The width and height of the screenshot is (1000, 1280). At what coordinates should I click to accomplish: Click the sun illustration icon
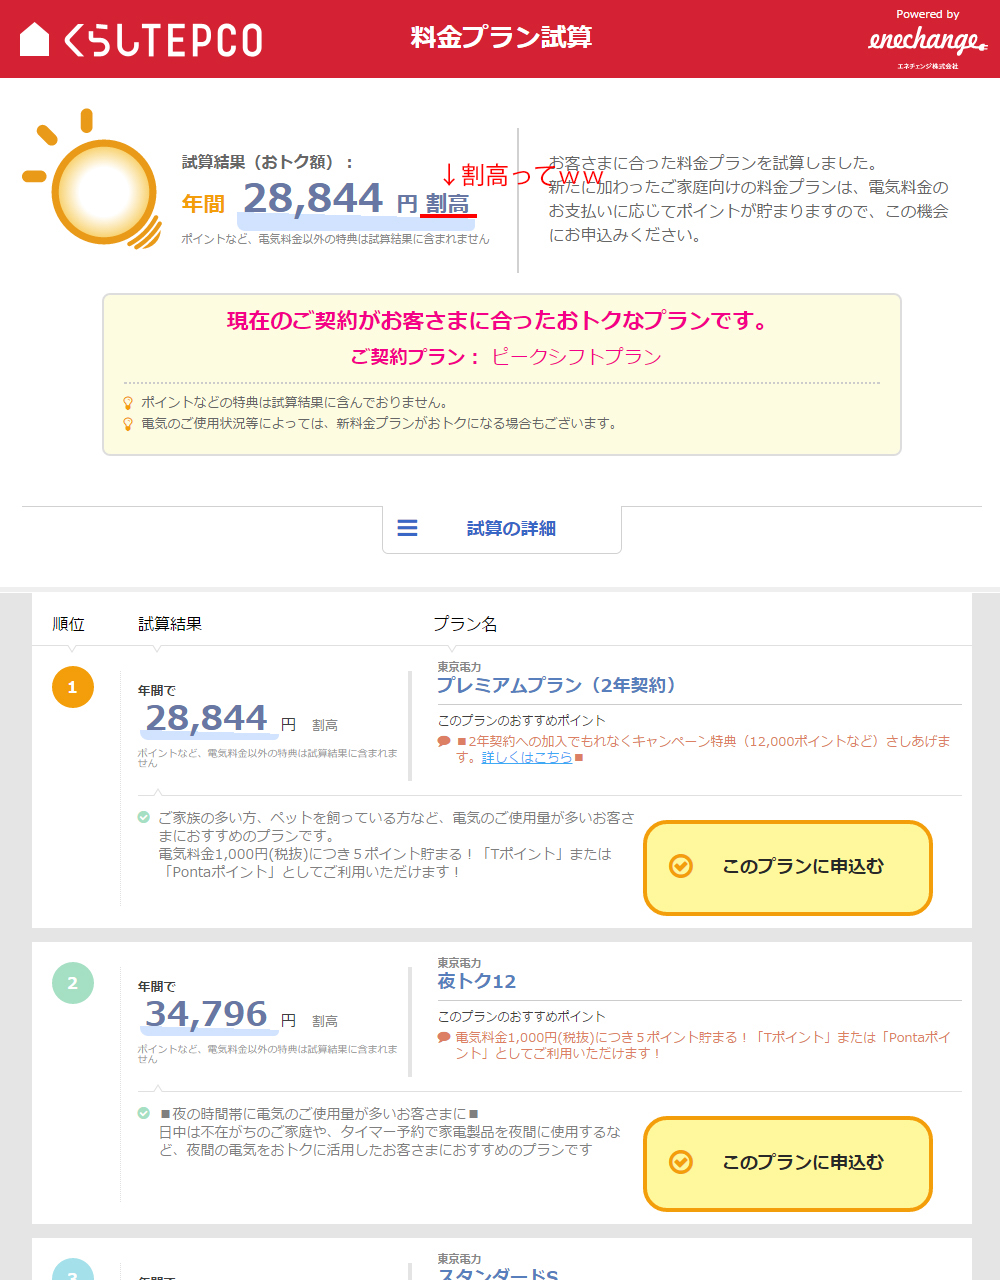pyautogui.click(x=98, y=186)
